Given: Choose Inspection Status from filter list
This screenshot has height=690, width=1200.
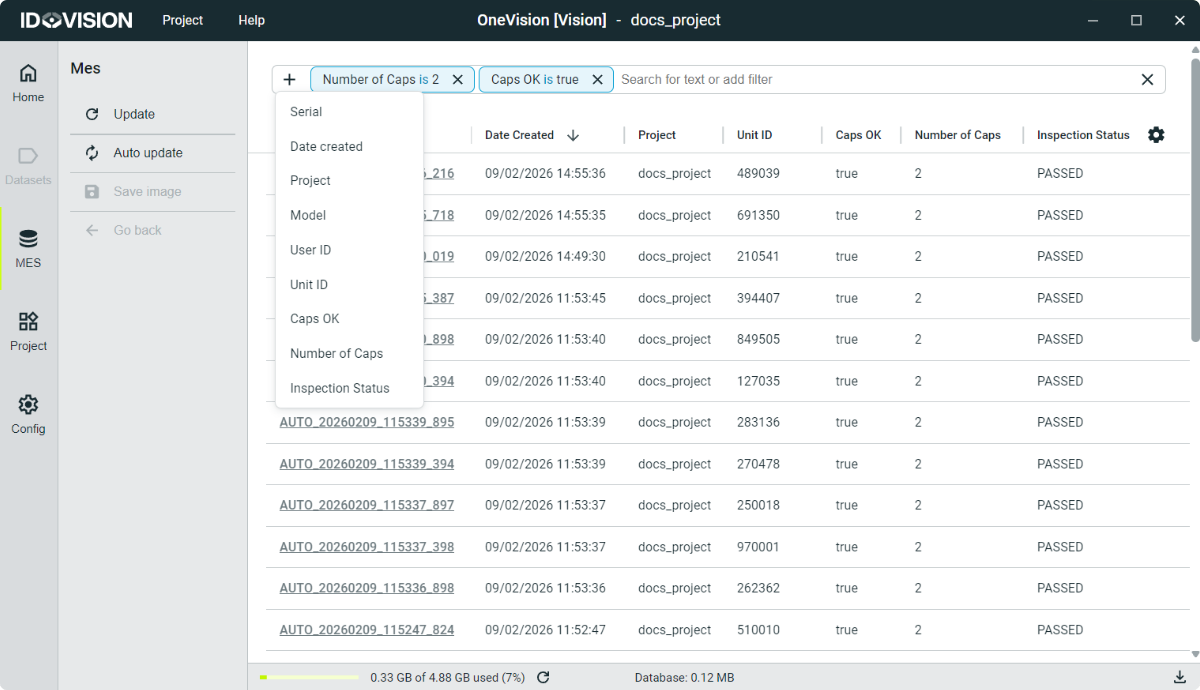Looking at the screenshot, I should click(x=339, y=388).
